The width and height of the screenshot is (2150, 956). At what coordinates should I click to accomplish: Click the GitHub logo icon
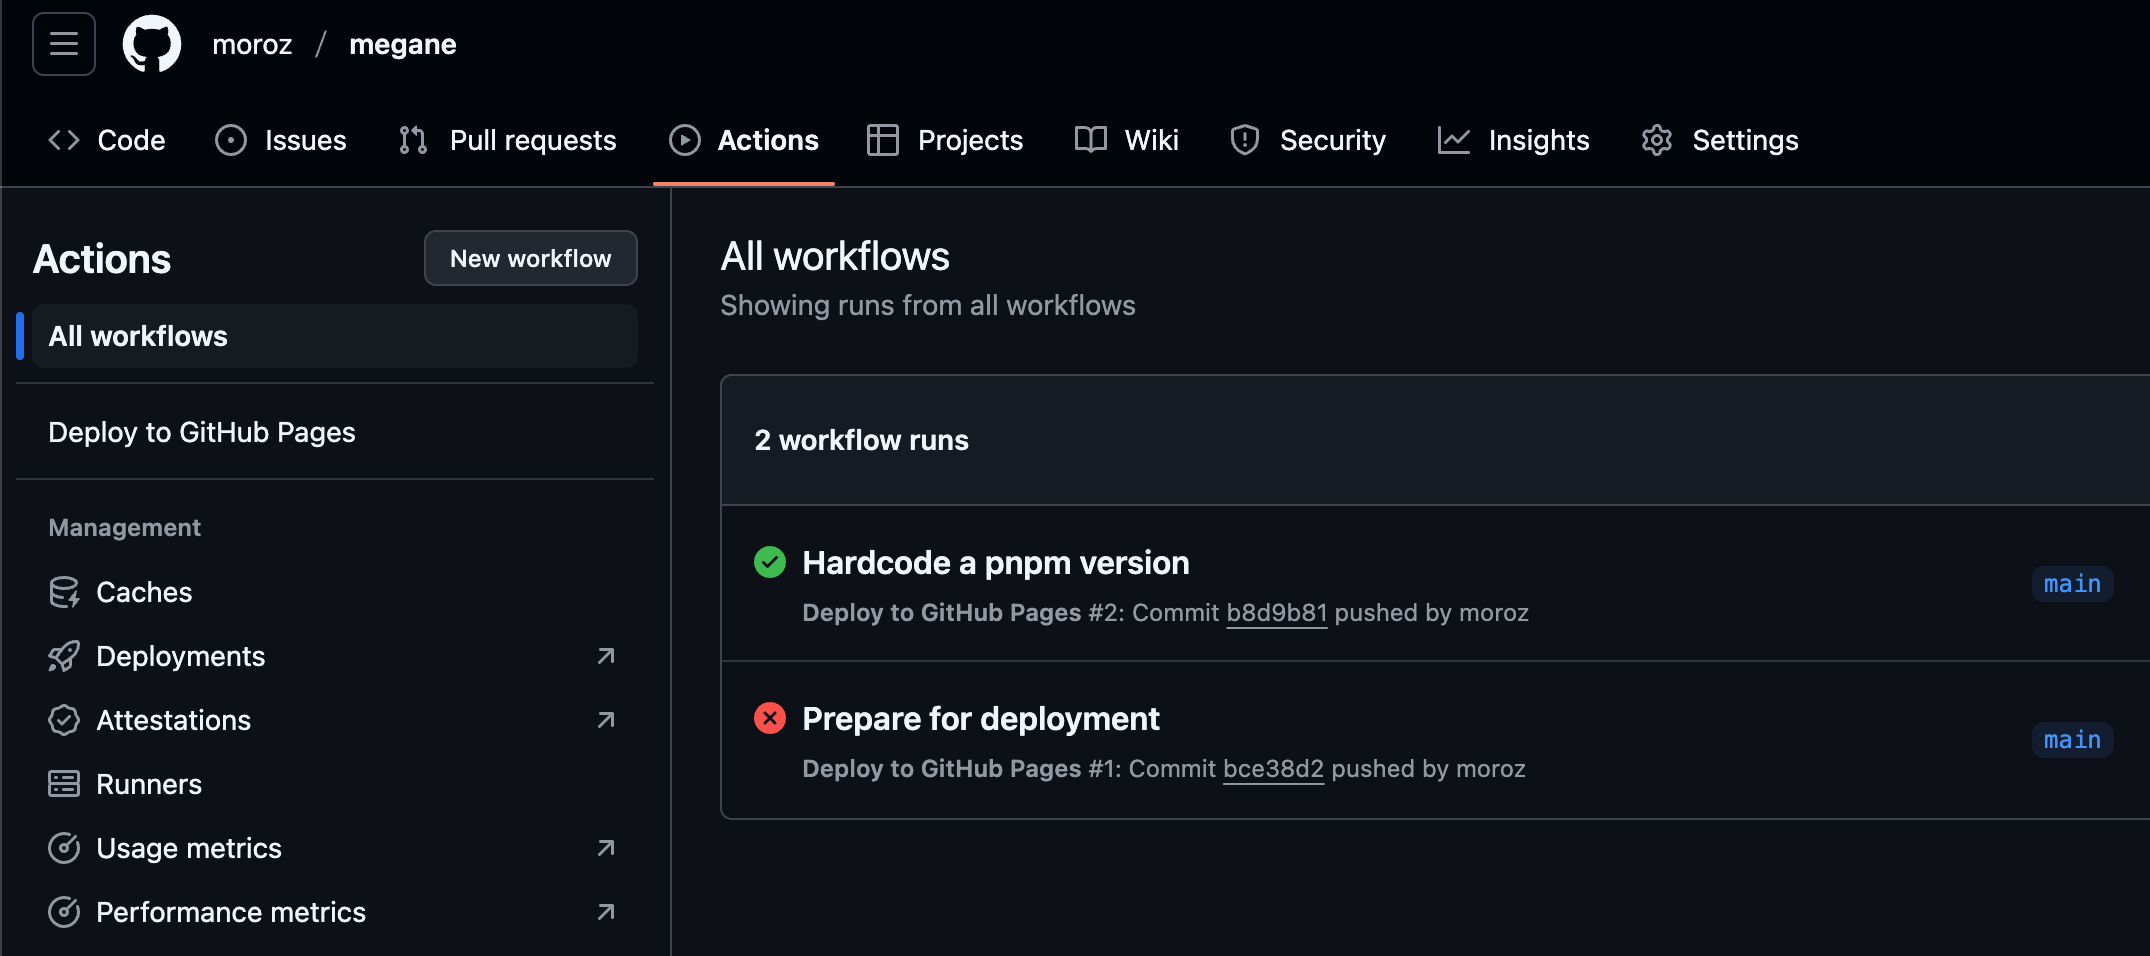[152, 44]
